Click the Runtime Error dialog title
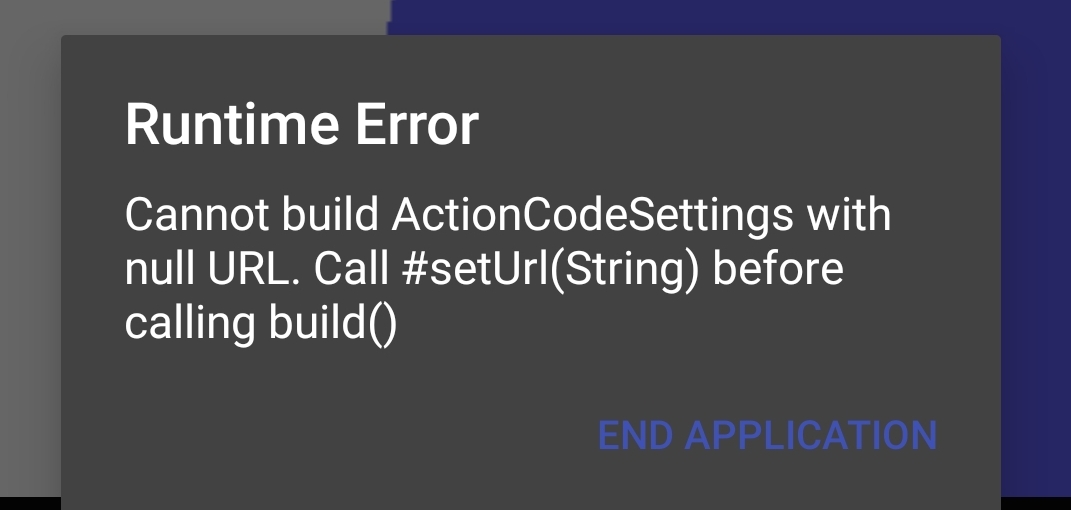 click(x=301, y=125)
